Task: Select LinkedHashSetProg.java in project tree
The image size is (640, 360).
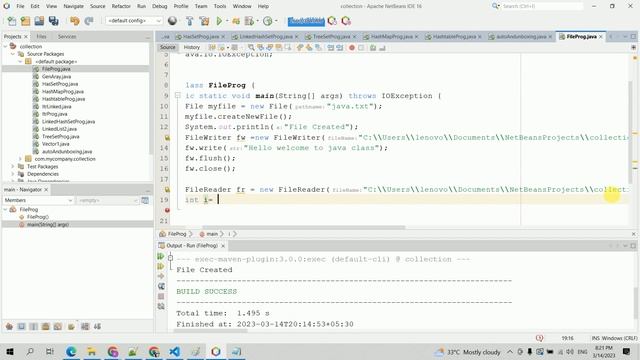Action: (x=68, y=122)
